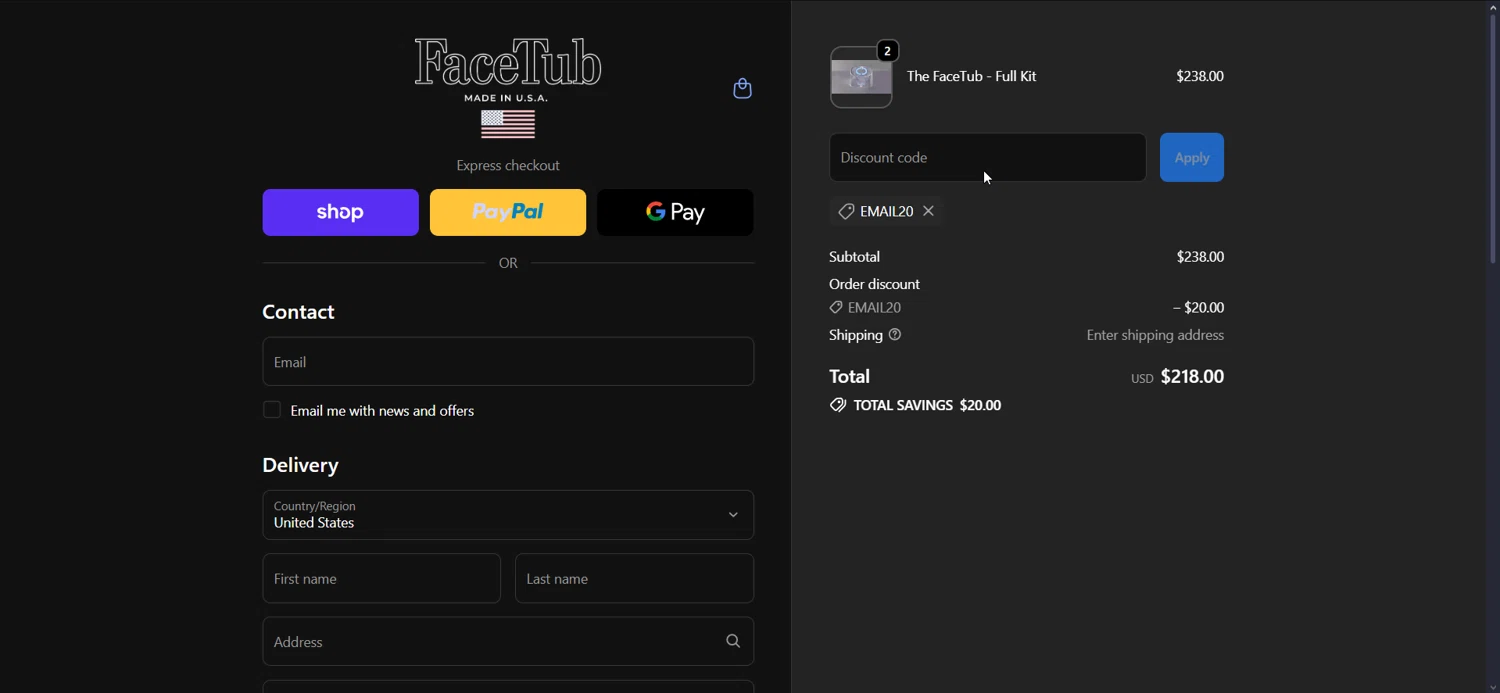Click the – $20.00 discount amount
The height and width of the screenshot is (693, 1500).
[1198, 308]
